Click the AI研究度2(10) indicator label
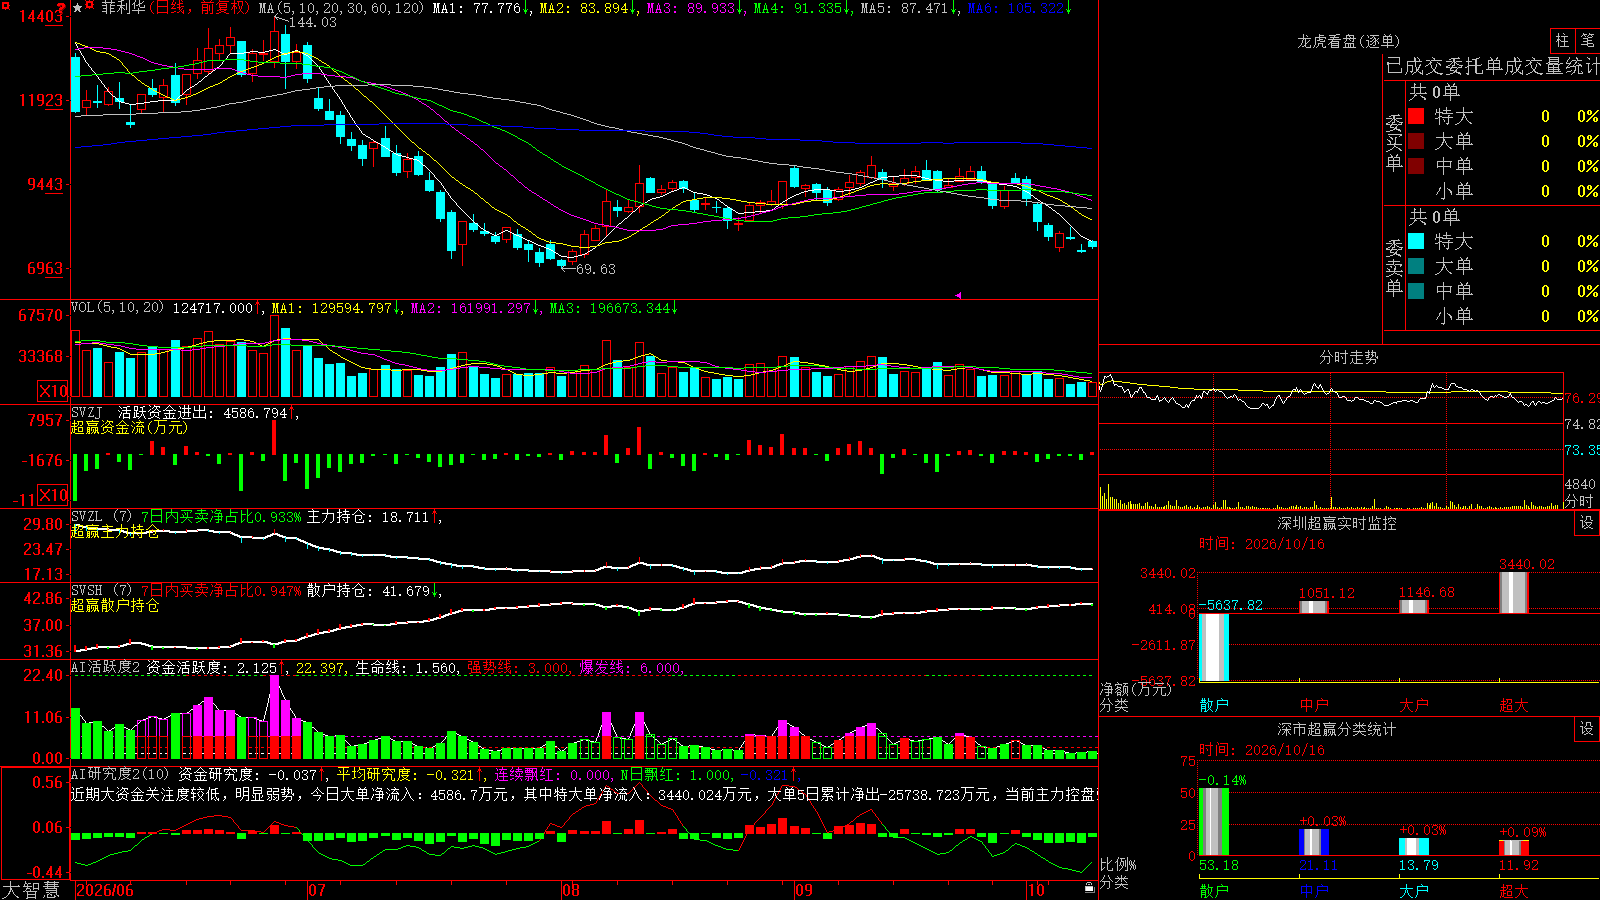 pyautogui.click(x=121, y=774)
